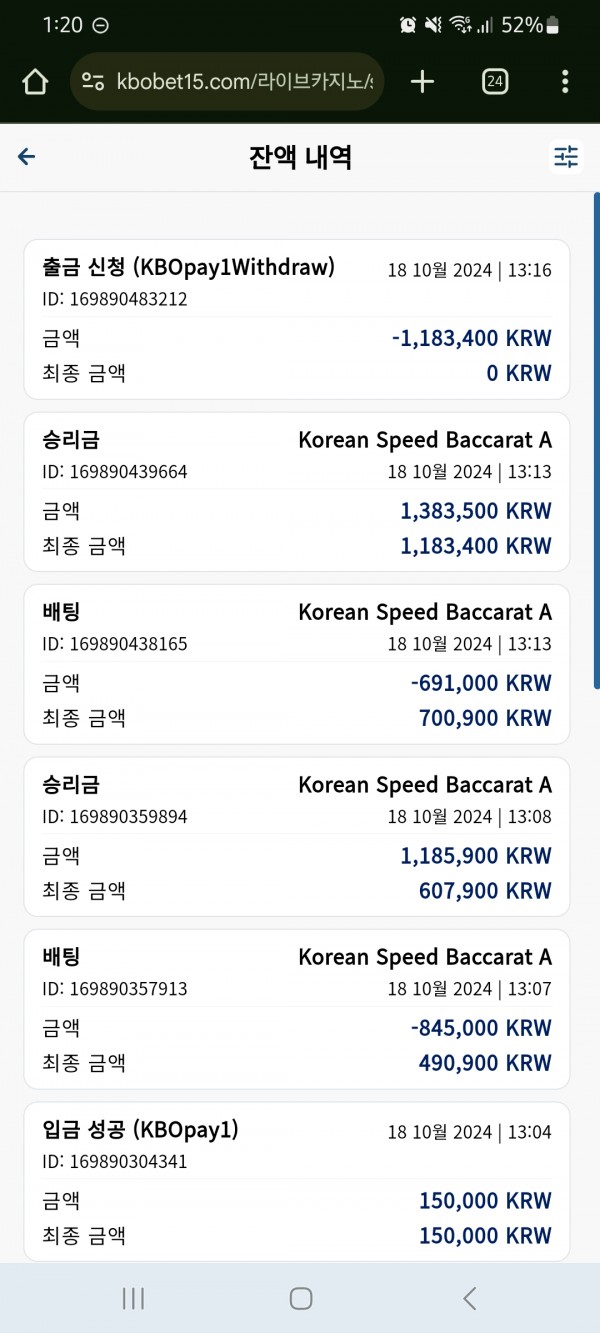
Task: Open a new tab with plus icon
Action: 423,82
